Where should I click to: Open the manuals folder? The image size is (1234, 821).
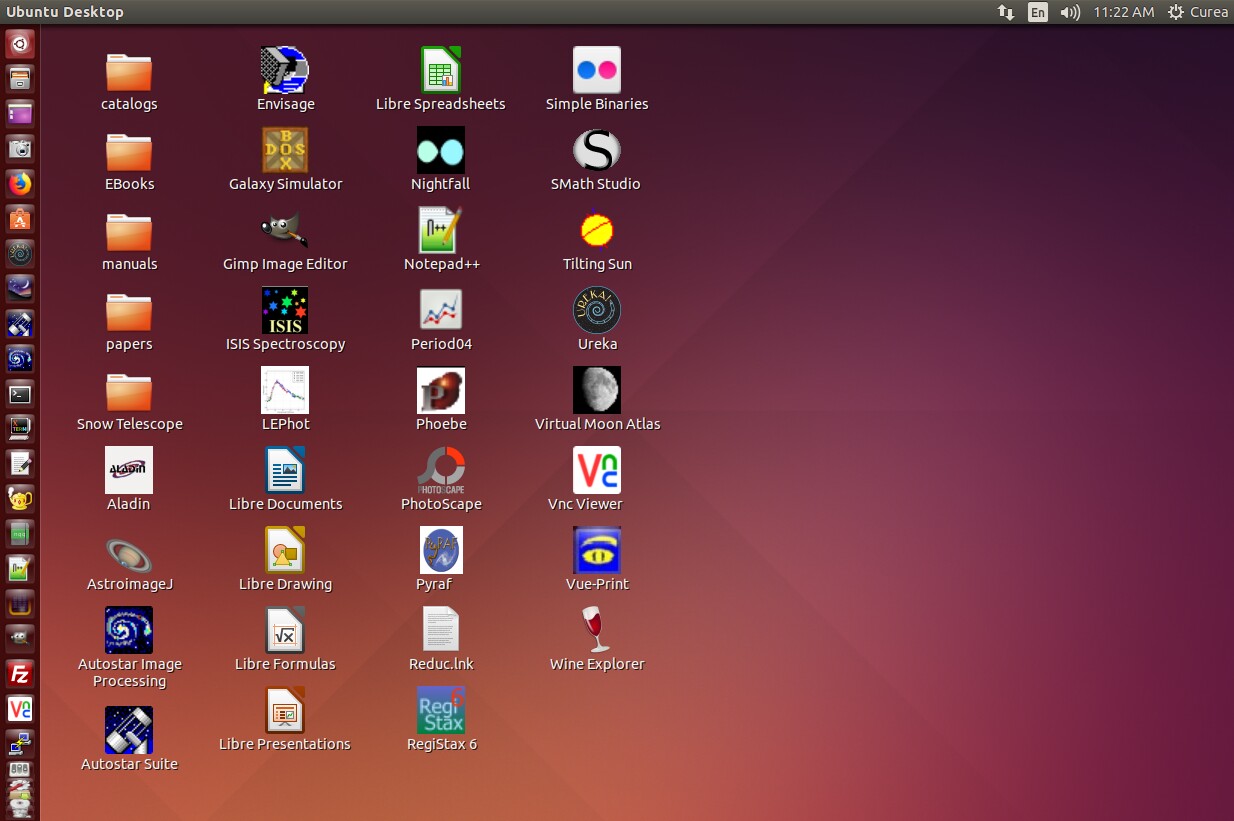pyautogui.click(x=129, y=232)
